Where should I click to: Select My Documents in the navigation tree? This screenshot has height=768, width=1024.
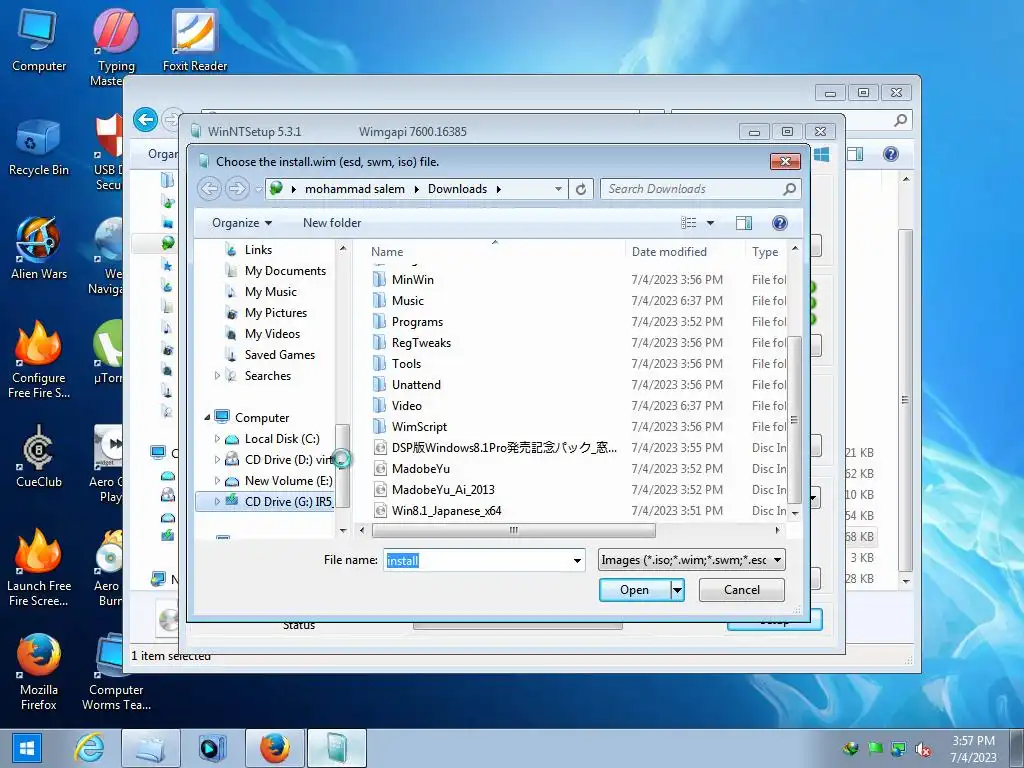point(285,270)
